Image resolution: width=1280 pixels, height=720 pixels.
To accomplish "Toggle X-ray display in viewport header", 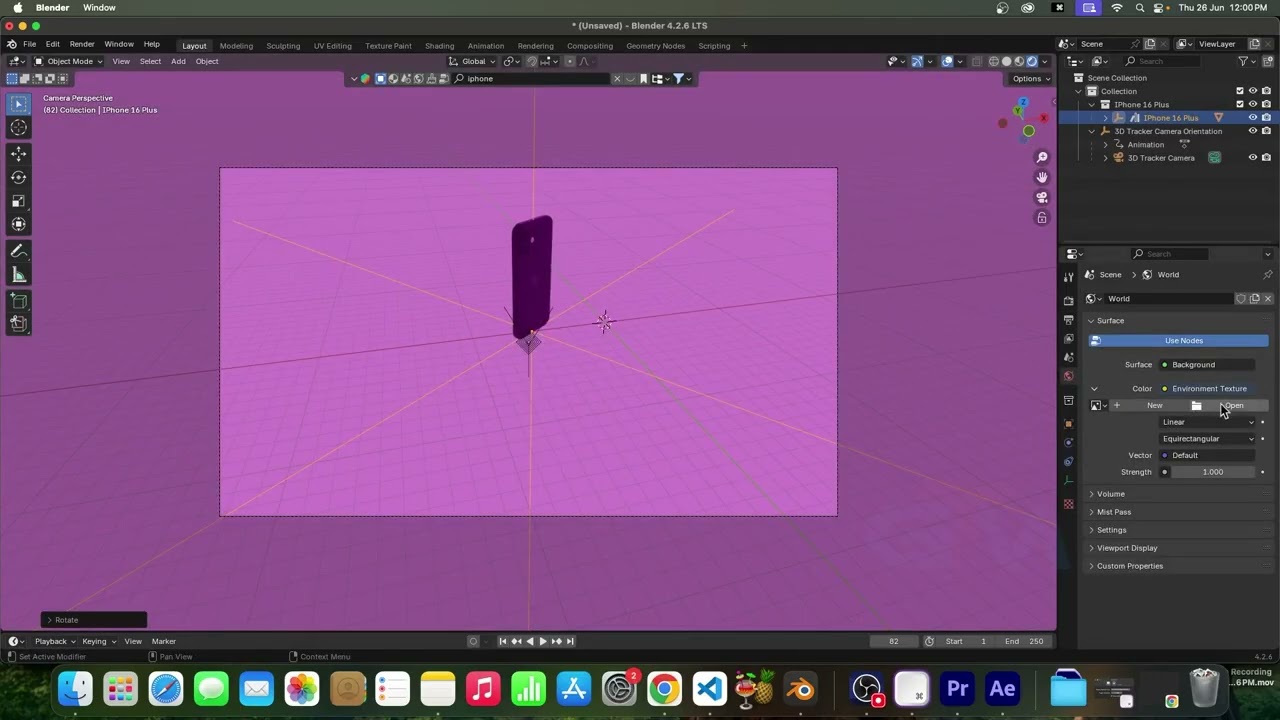I will (x=978, y=61).
